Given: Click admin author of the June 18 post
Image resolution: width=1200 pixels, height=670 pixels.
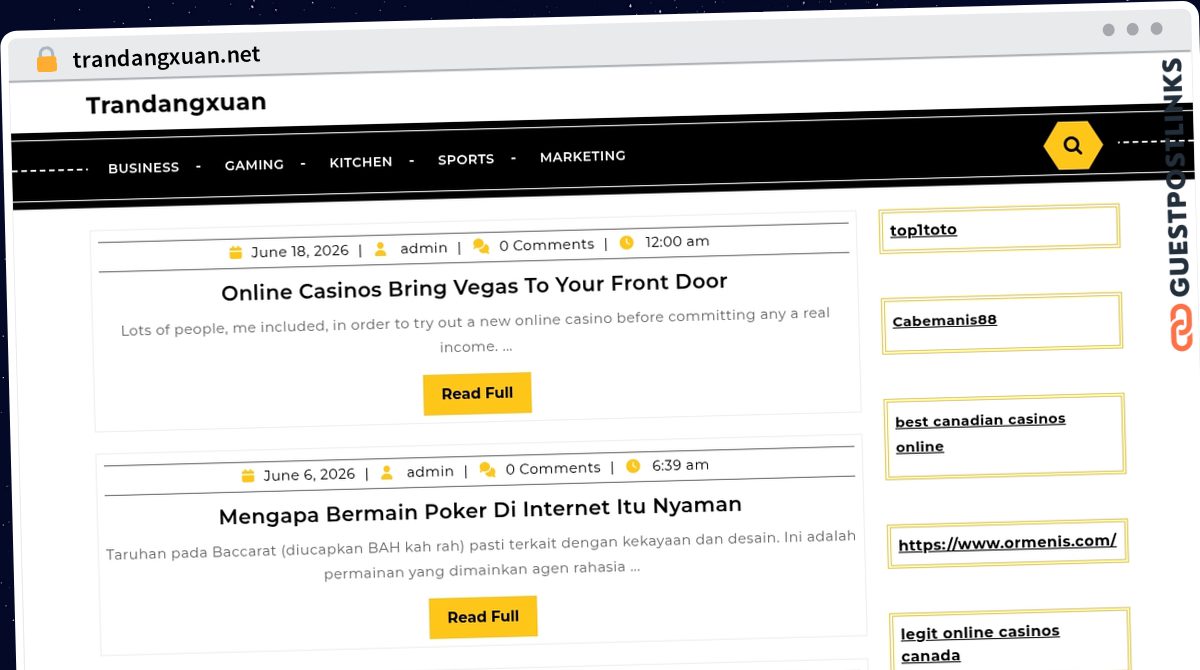Looking at the screenshot, I should coord(424,248).
